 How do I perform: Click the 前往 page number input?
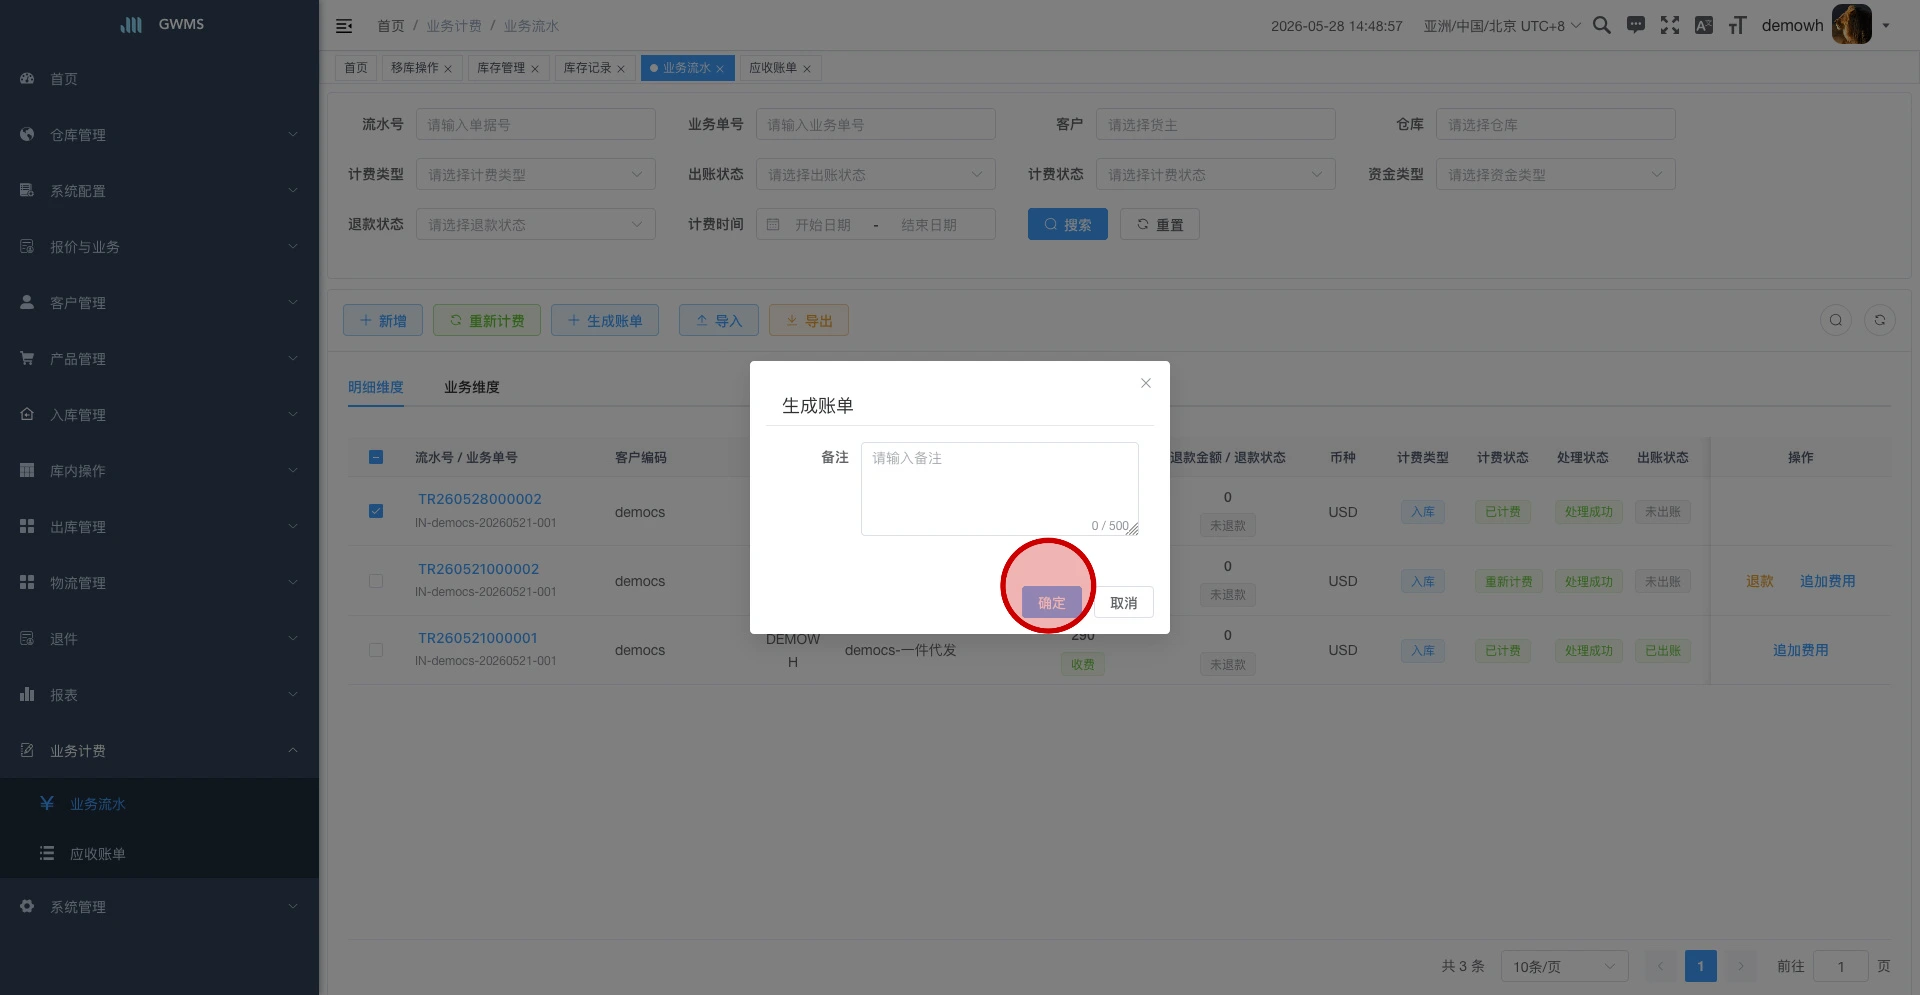click(1841, 966)
